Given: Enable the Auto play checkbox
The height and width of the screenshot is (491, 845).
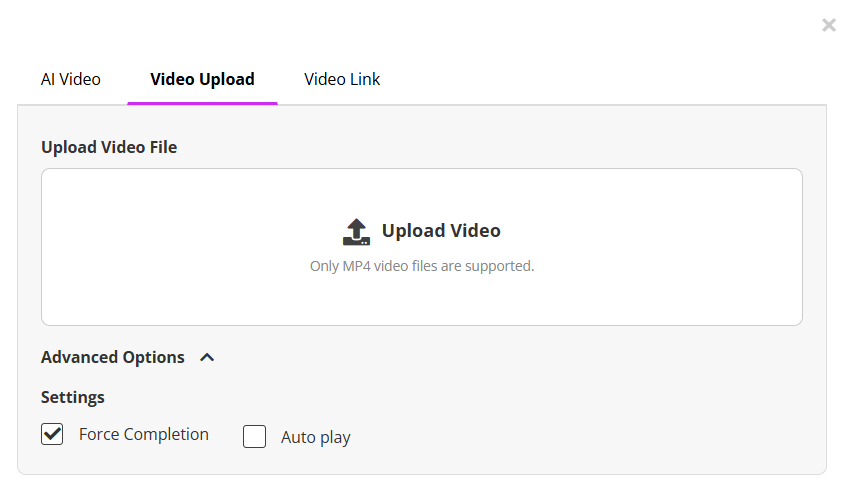Looking at the screenshot, I should 255,437.
